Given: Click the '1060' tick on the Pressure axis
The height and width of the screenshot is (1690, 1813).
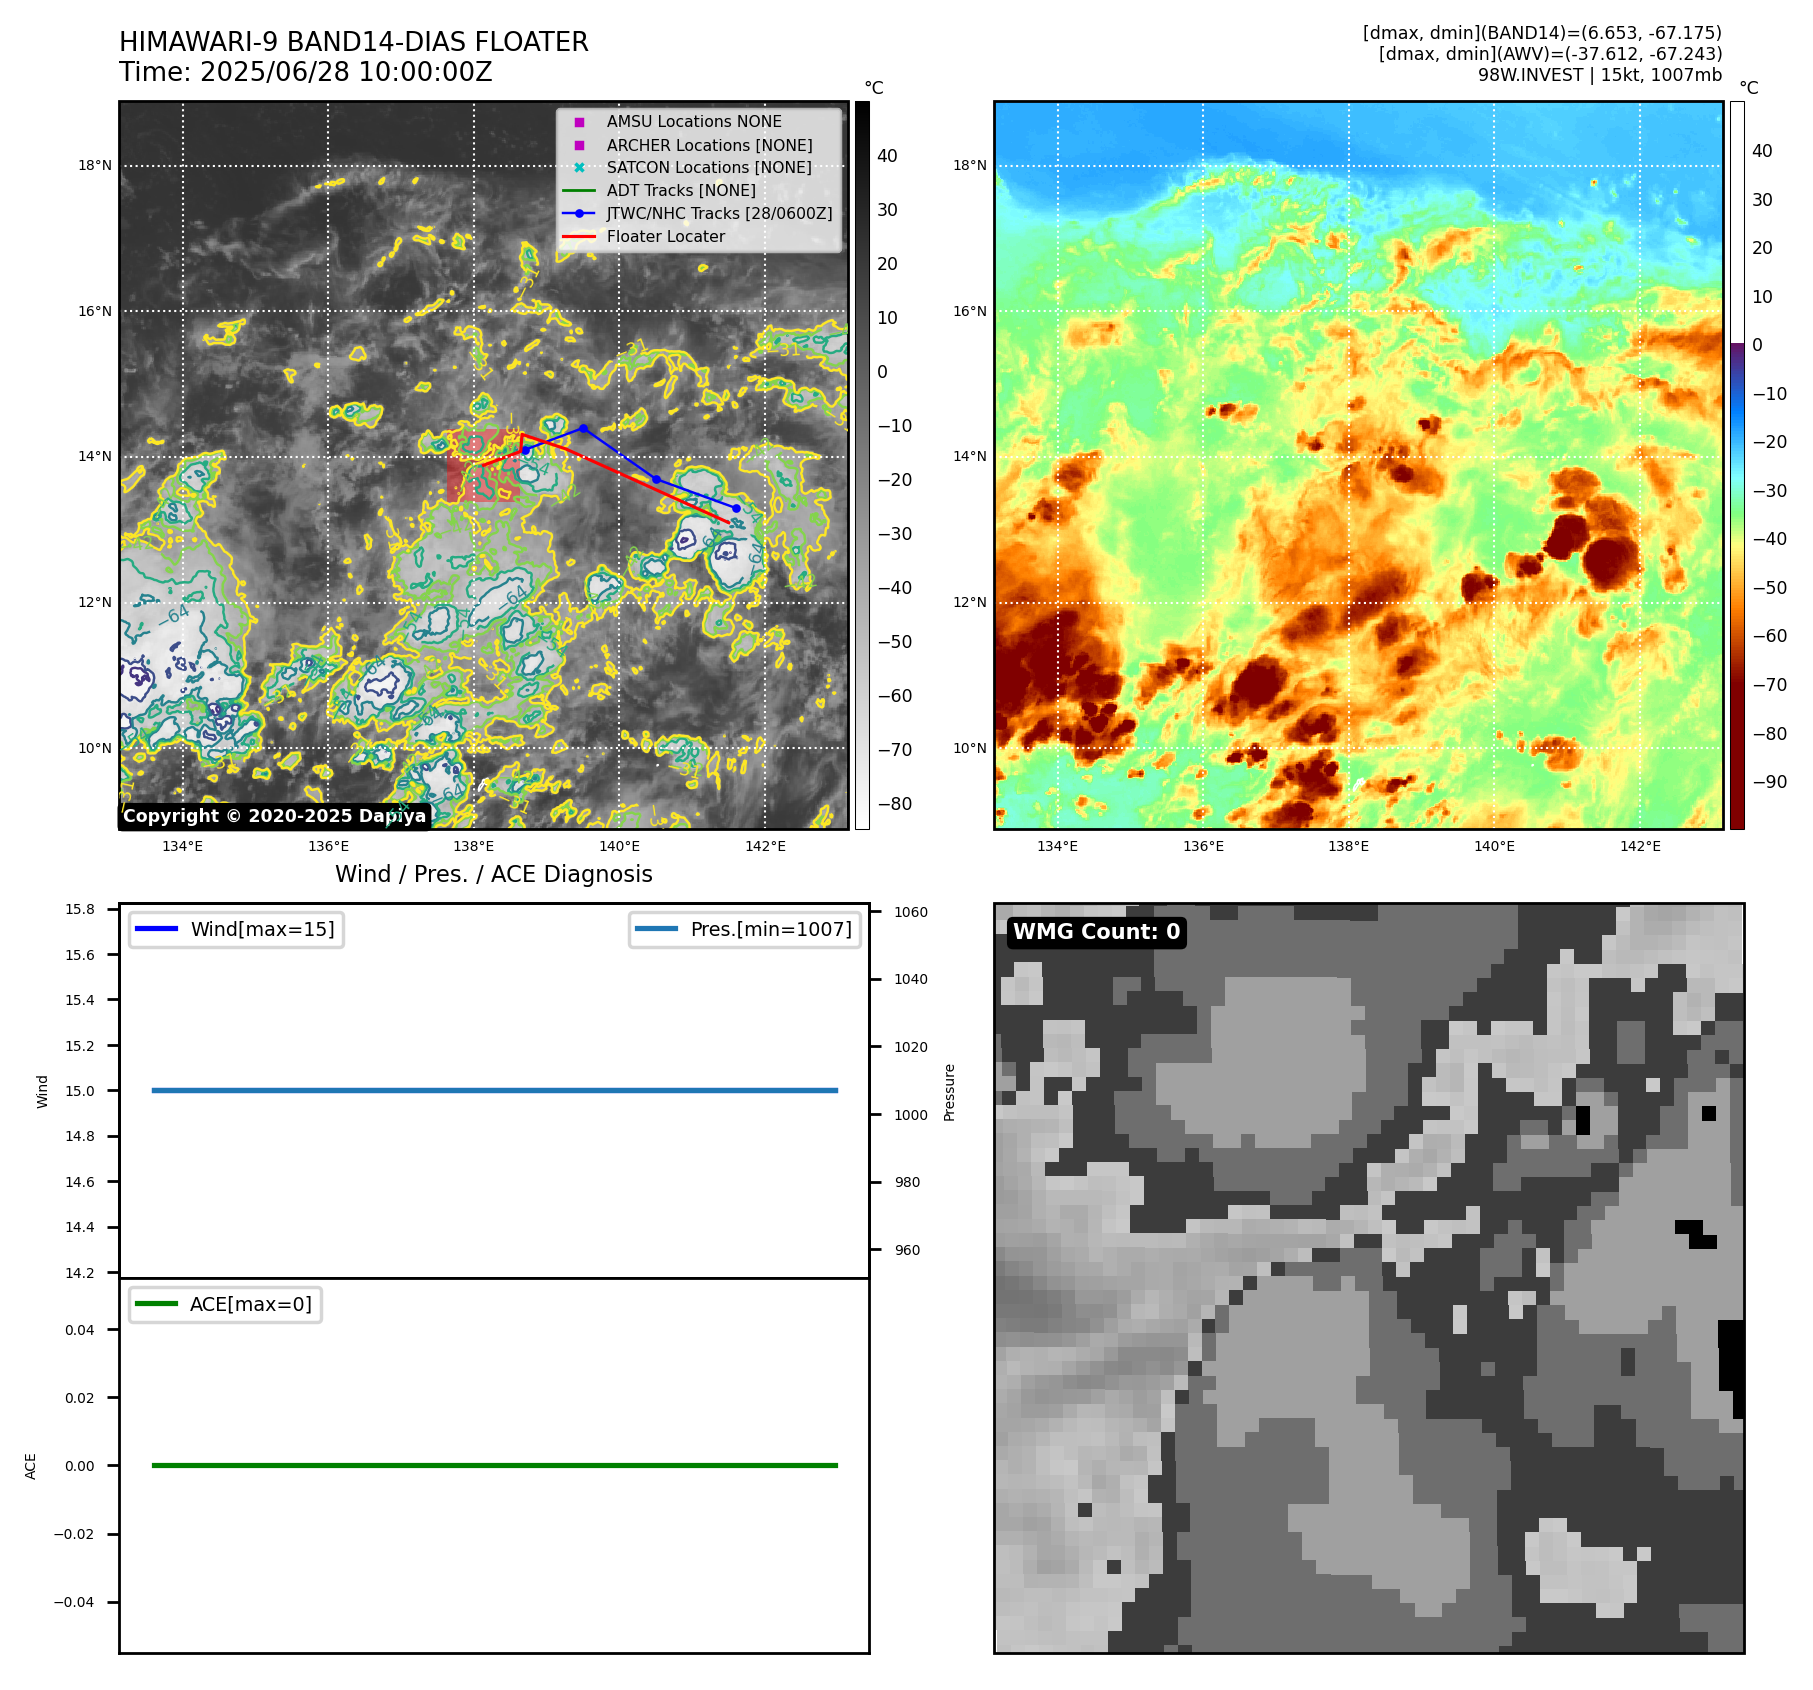Looking at the screenshot, I should (911, 912).
